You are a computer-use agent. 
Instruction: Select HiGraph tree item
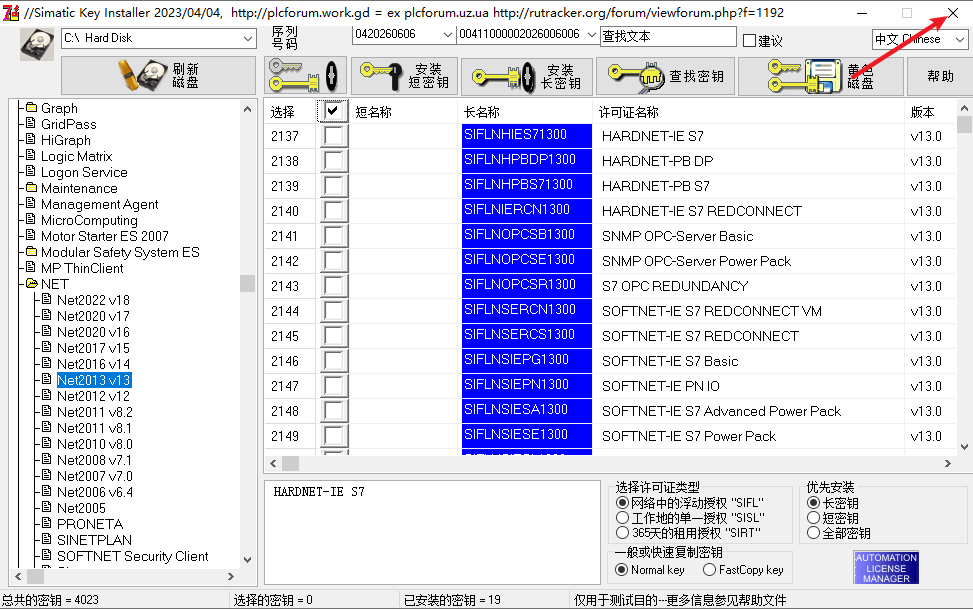66,140
